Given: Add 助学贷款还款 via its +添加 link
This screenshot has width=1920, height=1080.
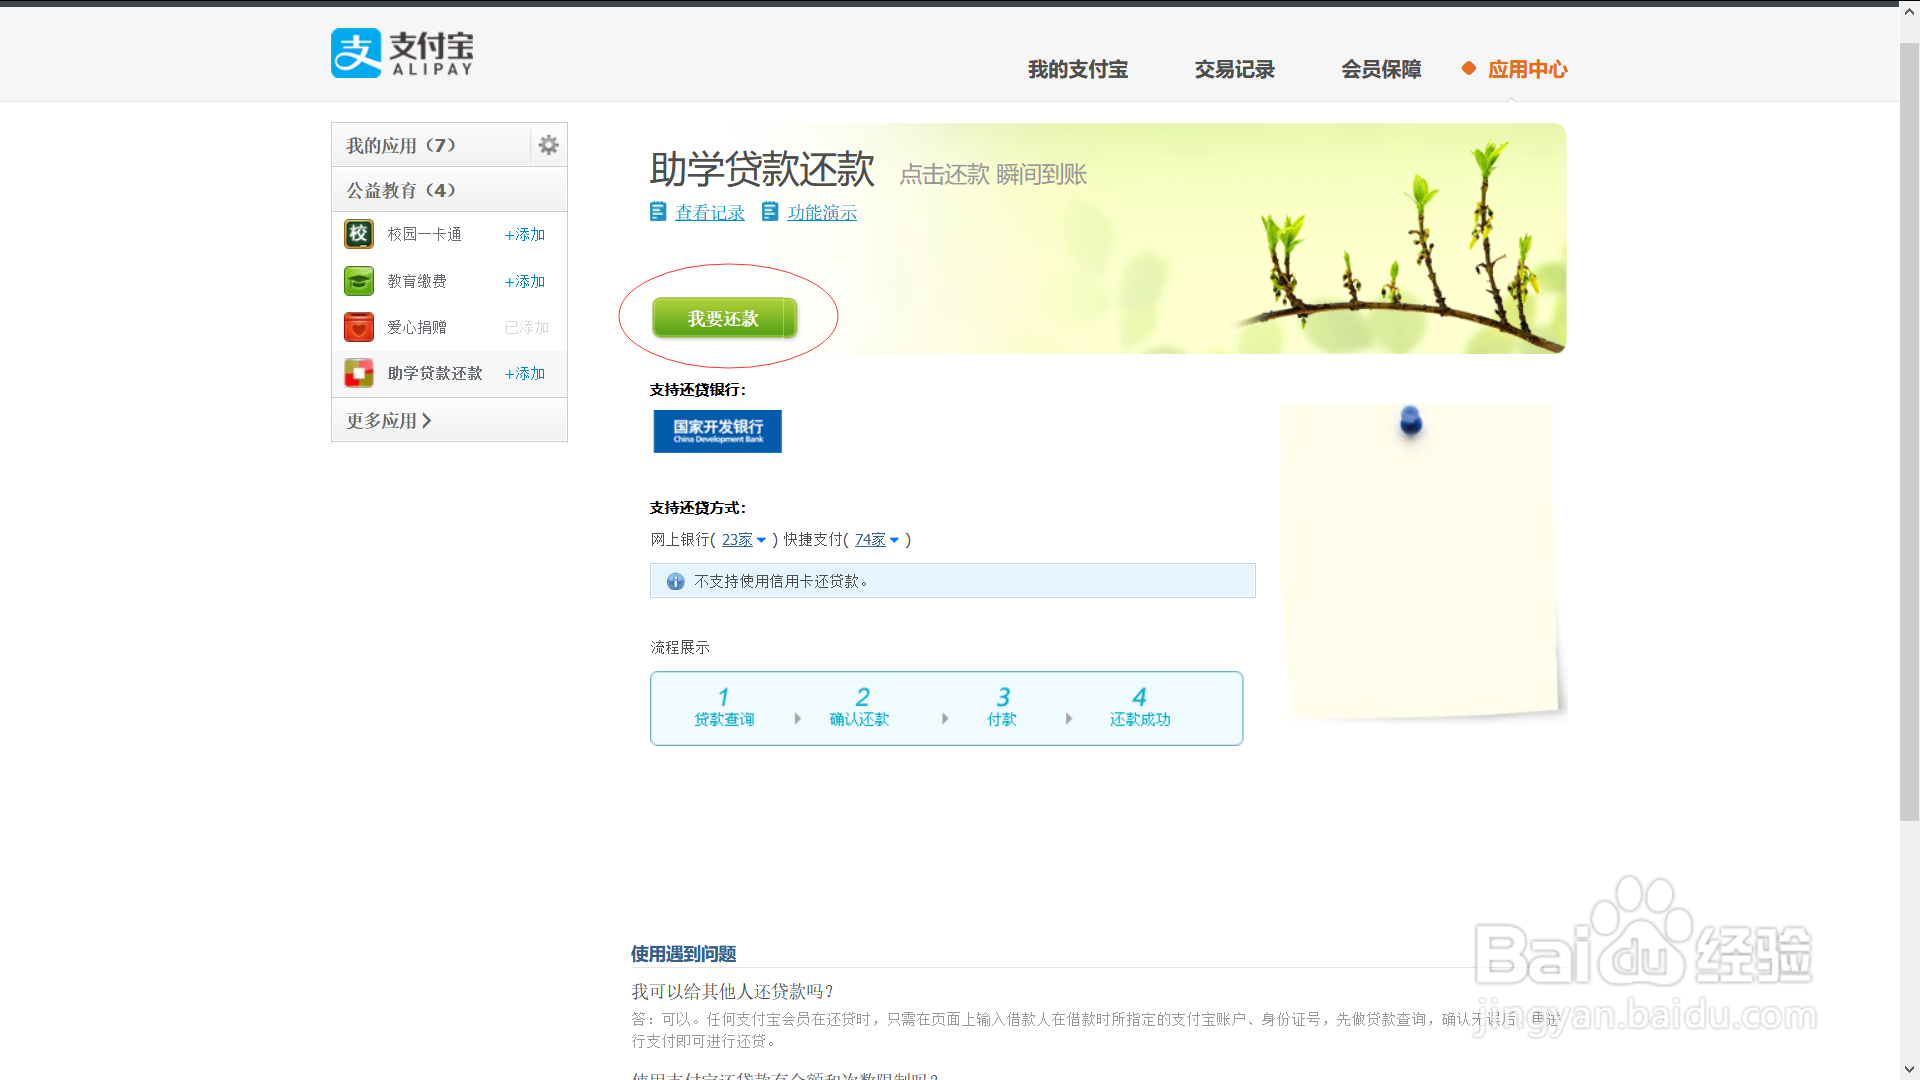Looking at the screenshot, I should 524,373.
